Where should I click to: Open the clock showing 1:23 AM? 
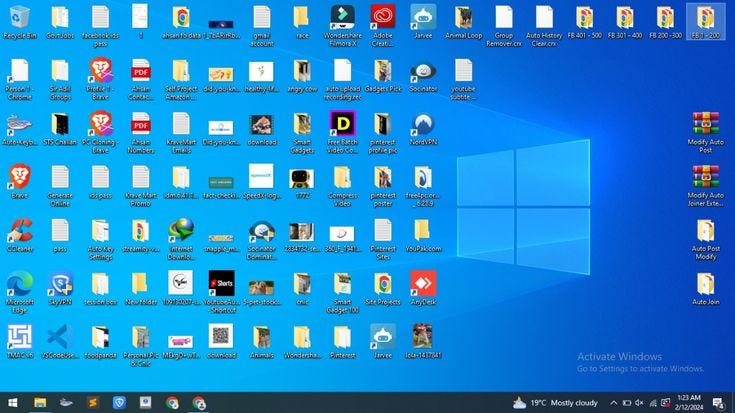[689, 403]
